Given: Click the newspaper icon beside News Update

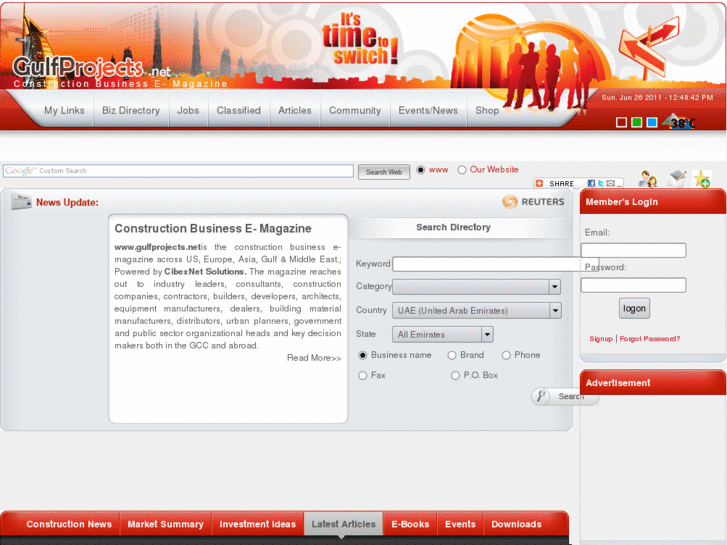Looking at the screenshot, I should pyautogui.click(x=21, y=202).
